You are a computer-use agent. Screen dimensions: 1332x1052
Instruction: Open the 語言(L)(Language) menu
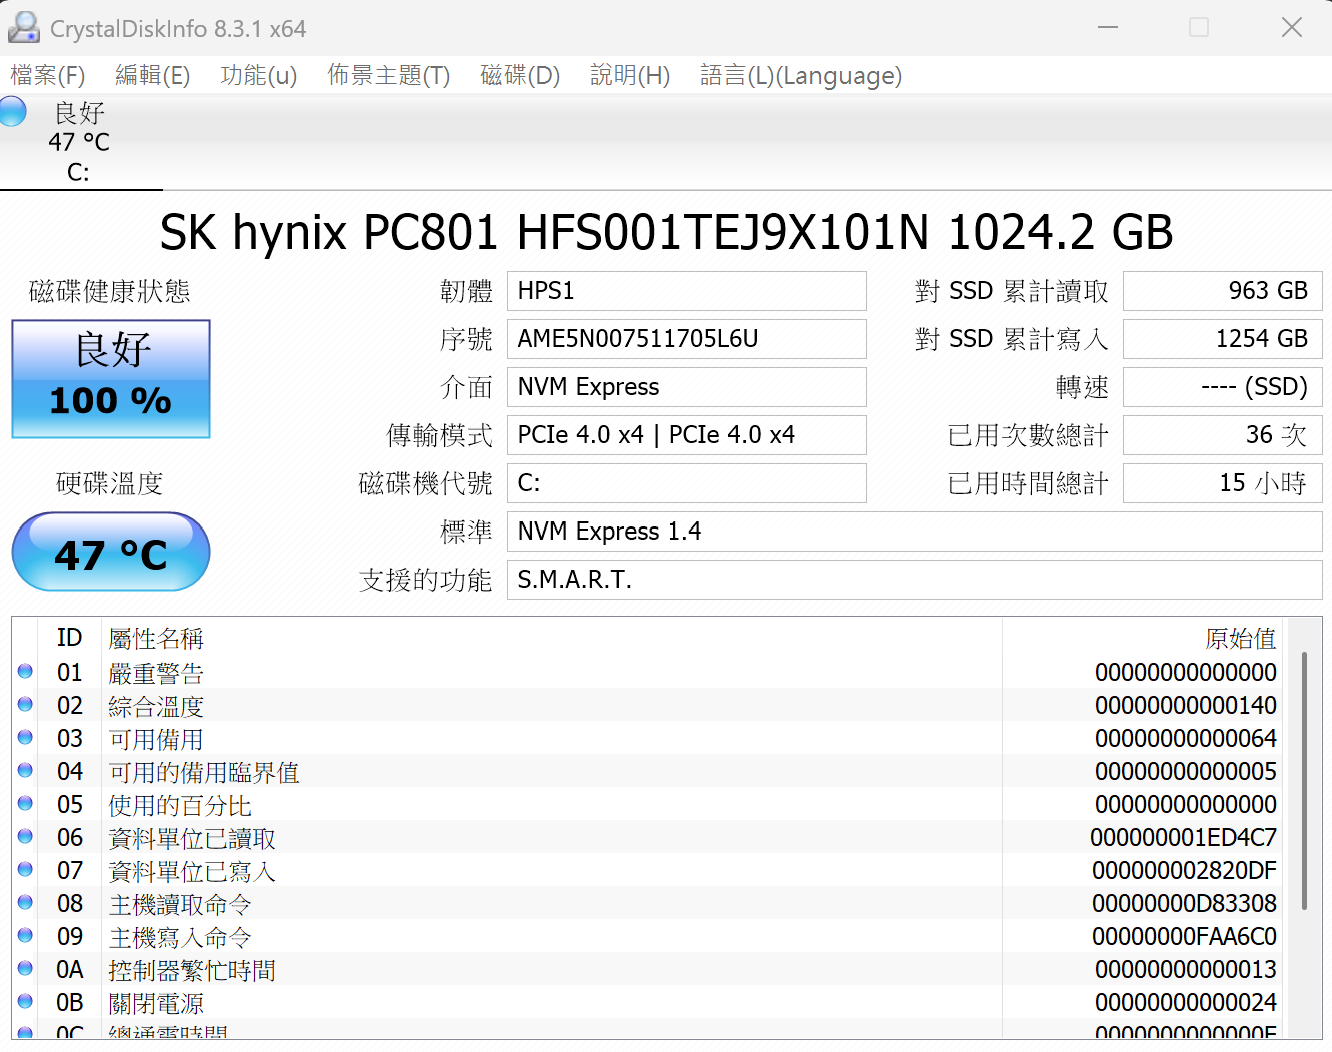[x=801, y=76]
